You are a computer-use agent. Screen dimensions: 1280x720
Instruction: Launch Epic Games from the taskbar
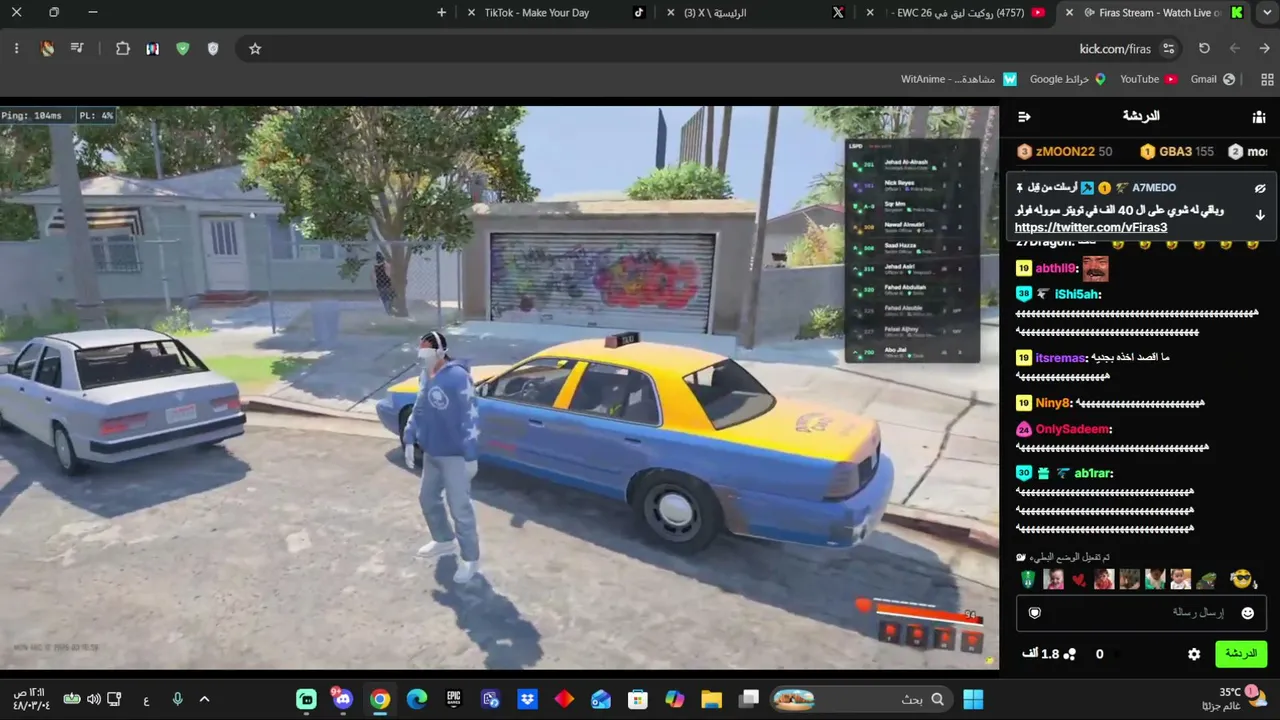(453, 699)
